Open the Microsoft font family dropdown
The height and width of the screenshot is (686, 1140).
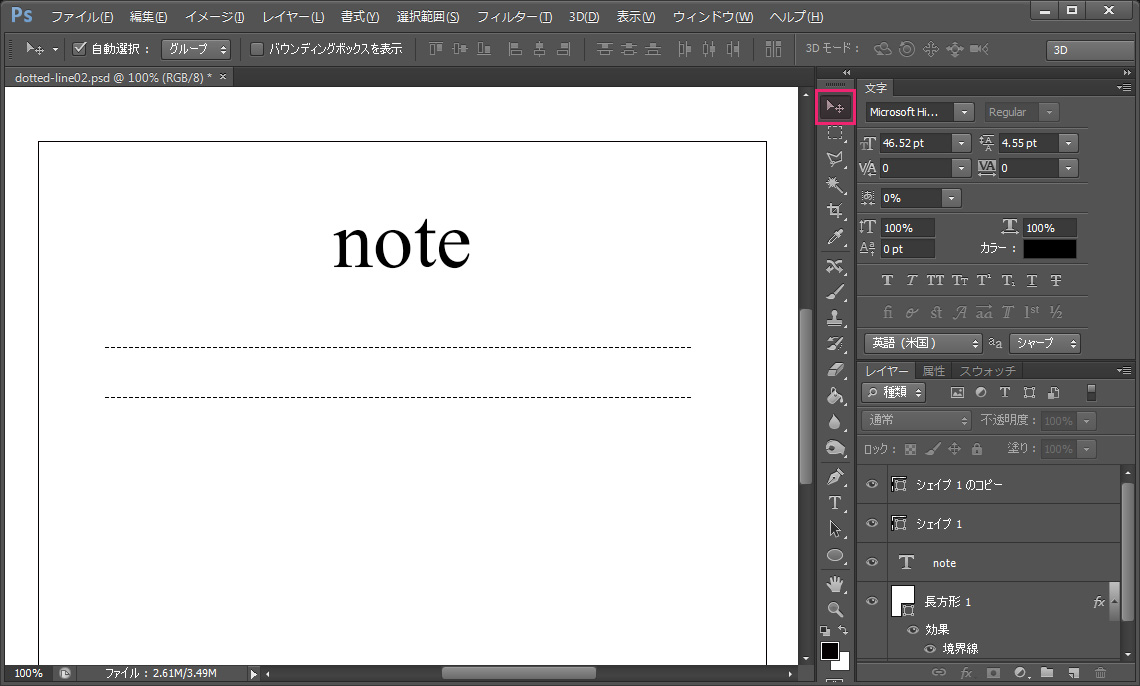point(919,112)
